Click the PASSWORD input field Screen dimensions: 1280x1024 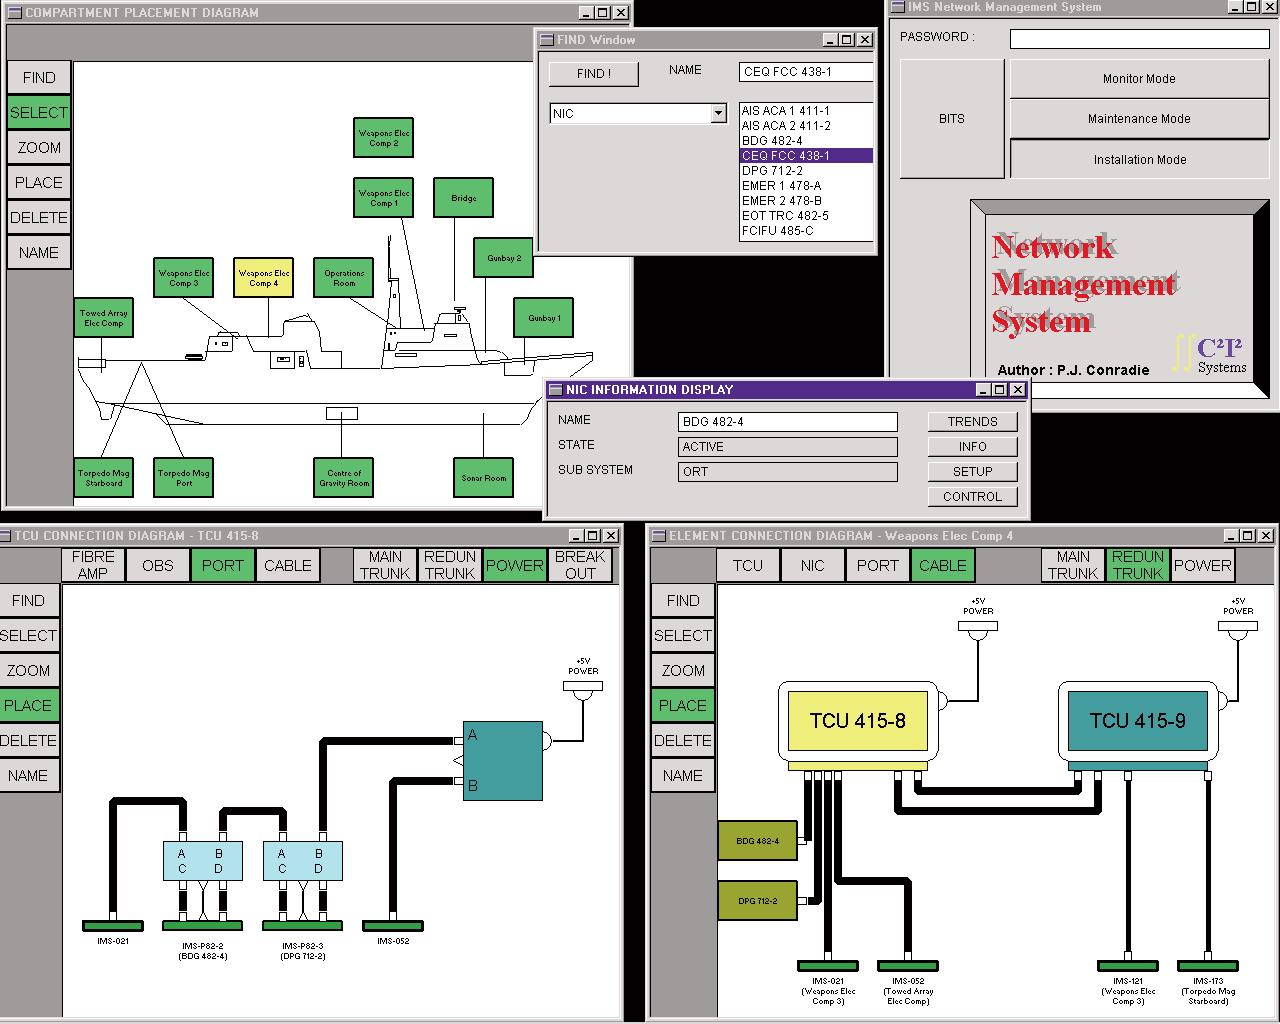point(1139,39)
